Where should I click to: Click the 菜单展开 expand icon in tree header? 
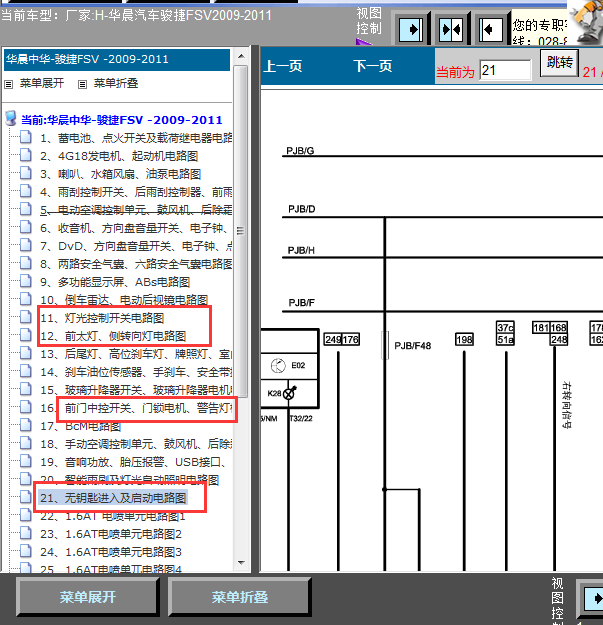8,84
